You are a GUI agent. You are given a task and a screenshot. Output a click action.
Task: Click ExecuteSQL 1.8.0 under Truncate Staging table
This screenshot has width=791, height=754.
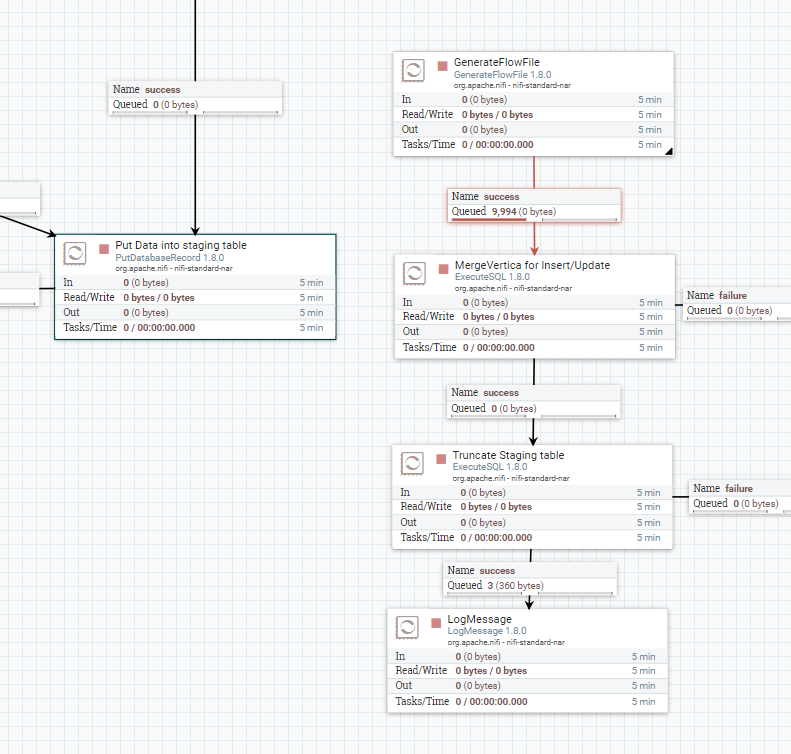(490, 467)
